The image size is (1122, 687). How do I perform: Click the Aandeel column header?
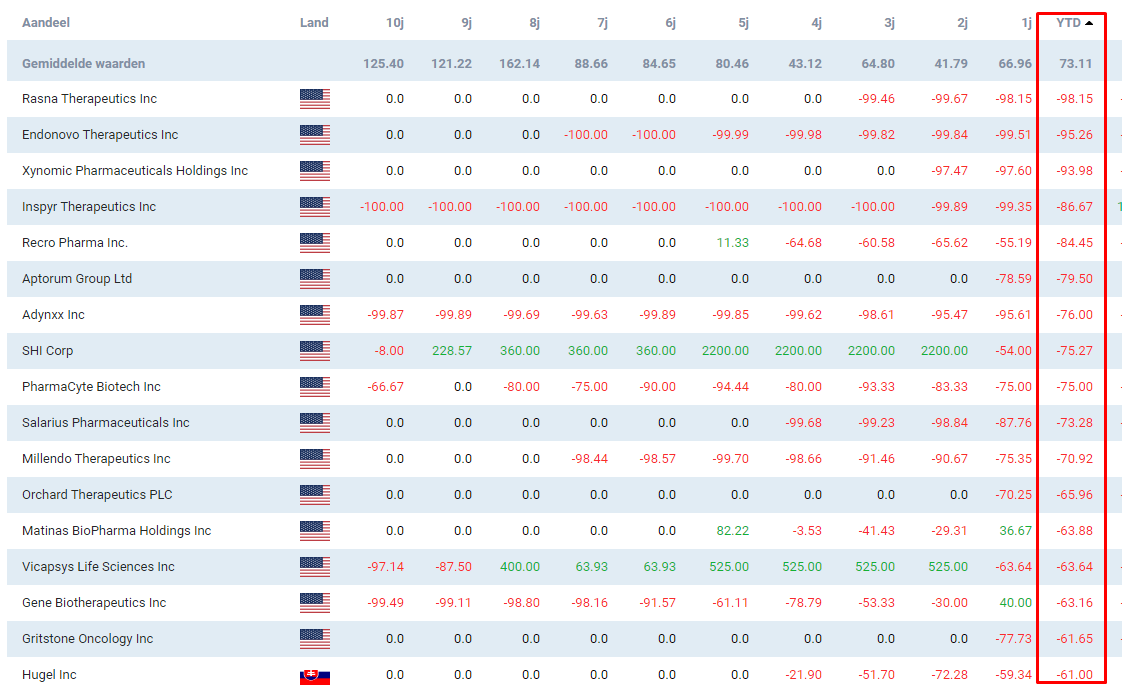click(46, 23)
